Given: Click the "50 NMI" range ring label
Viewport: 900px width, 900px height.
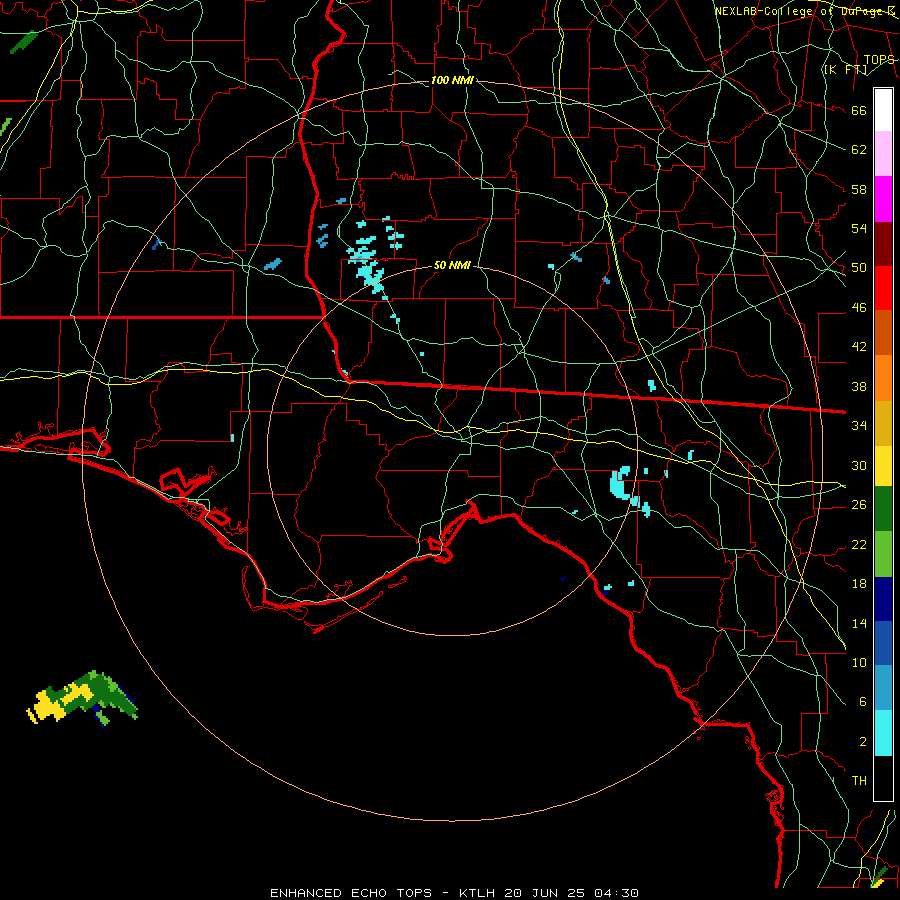Looking at the screenshot, I should point(452,265).
